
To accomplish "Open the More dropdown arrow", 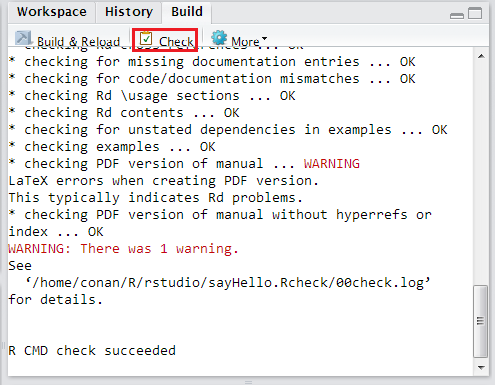I will coord(264,38).
